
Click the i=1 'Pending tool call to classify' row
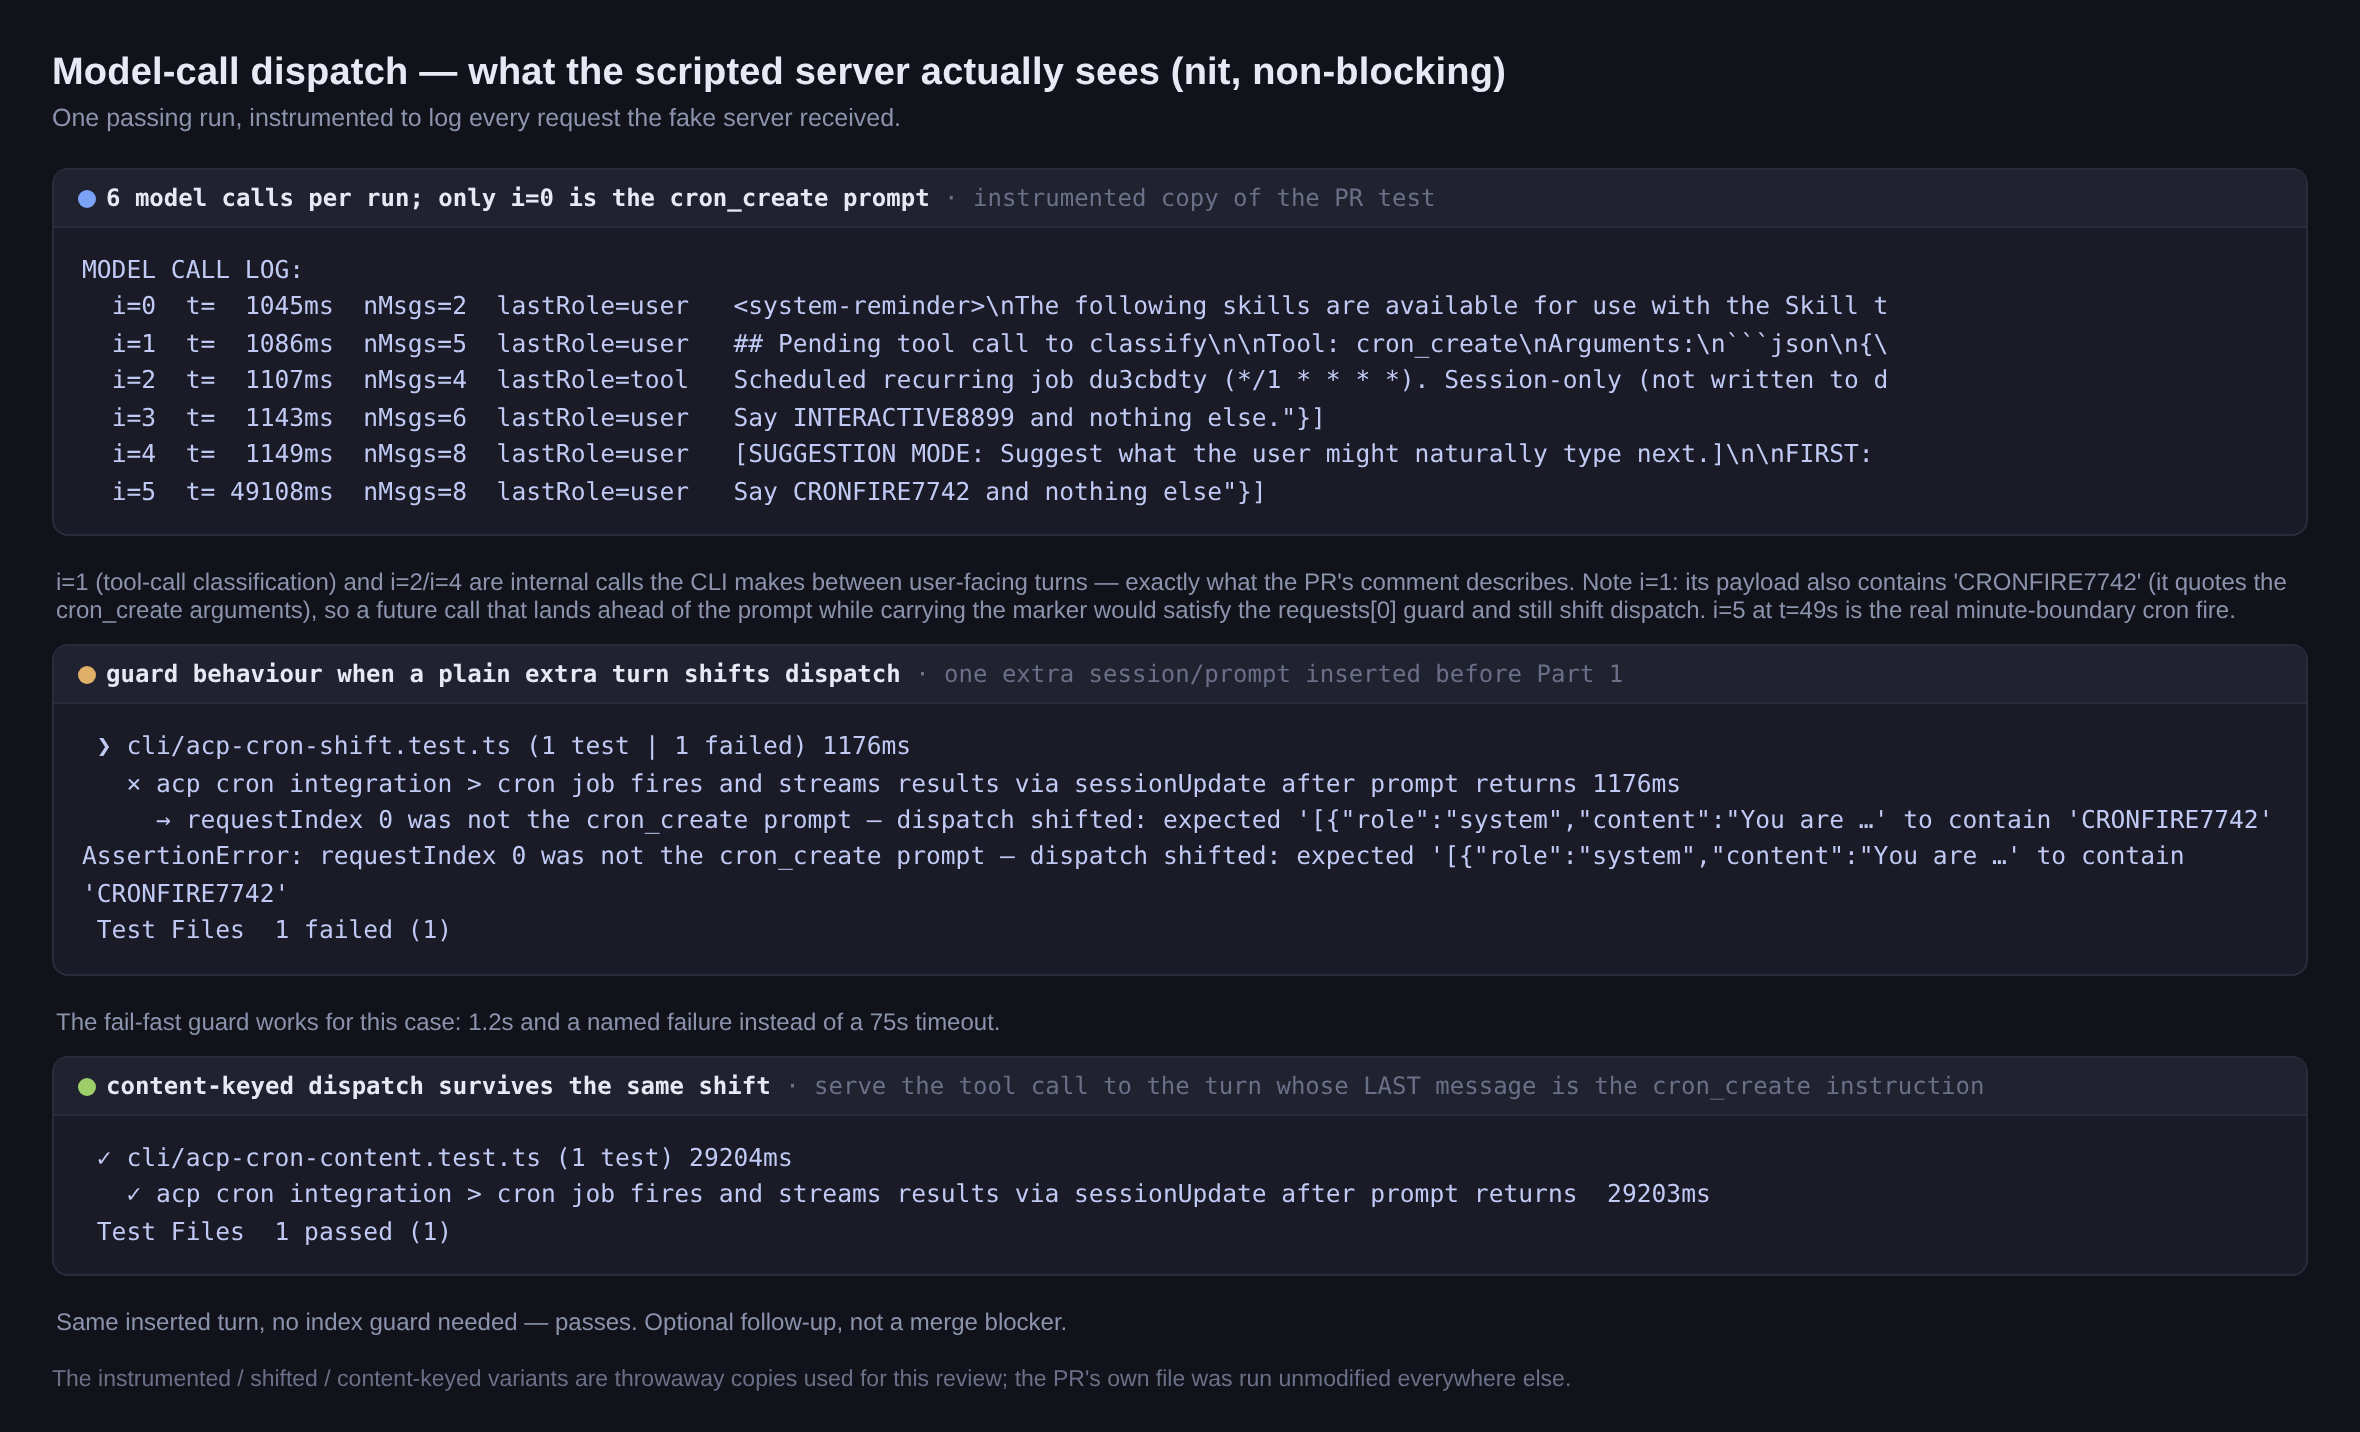coord(999,344)
